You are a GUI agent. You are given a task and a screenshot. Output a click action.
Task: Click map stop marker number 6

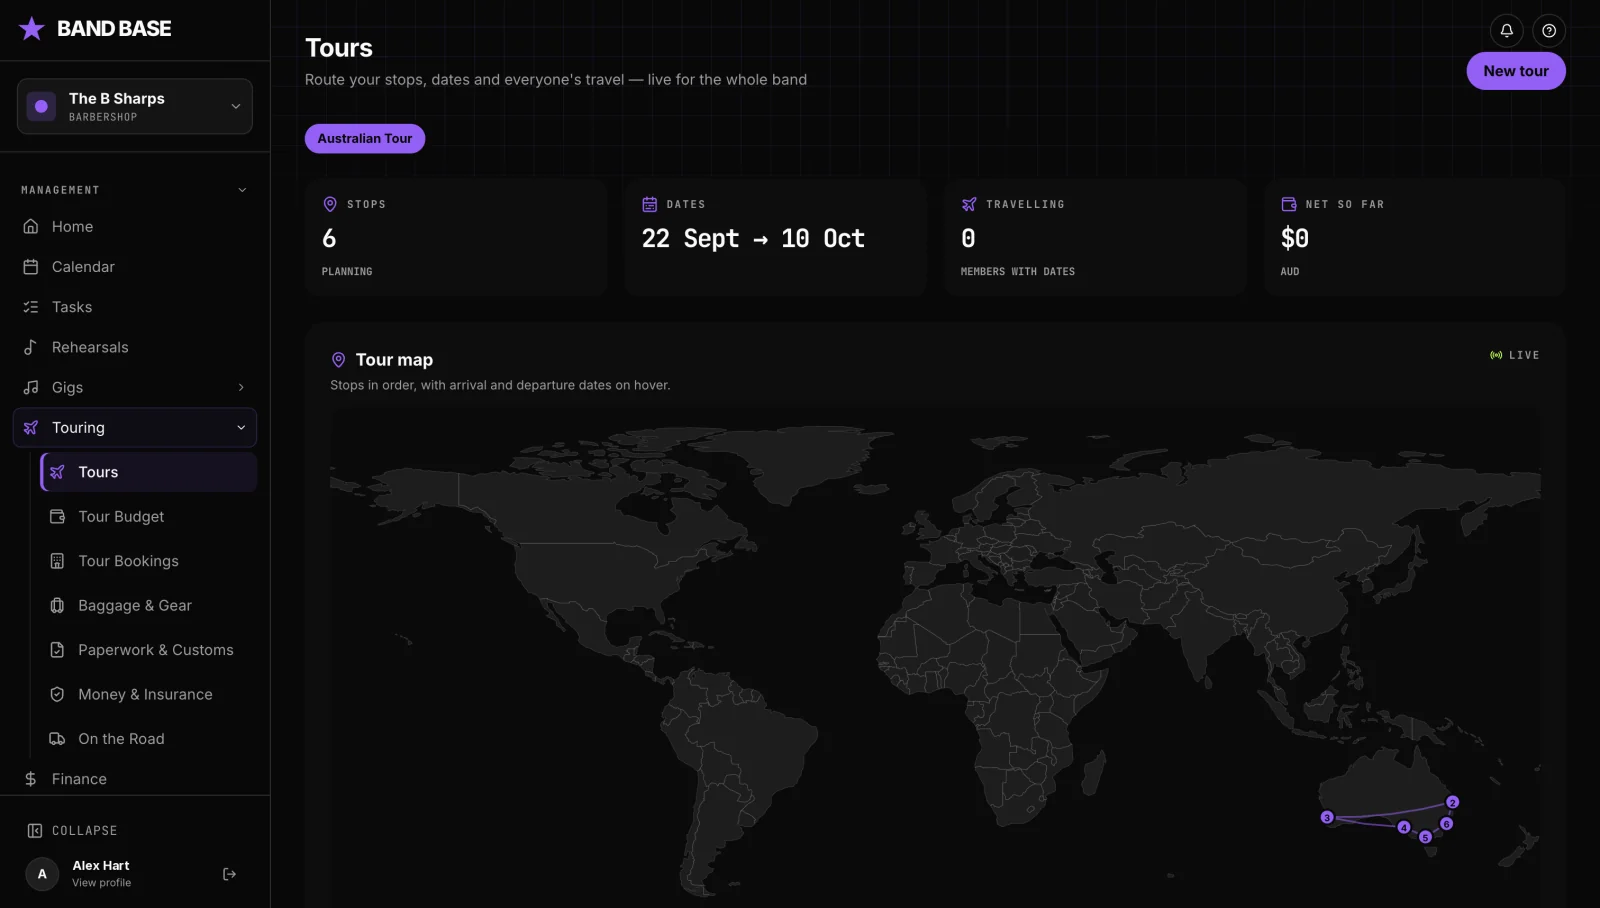(x=1446, y=824)
